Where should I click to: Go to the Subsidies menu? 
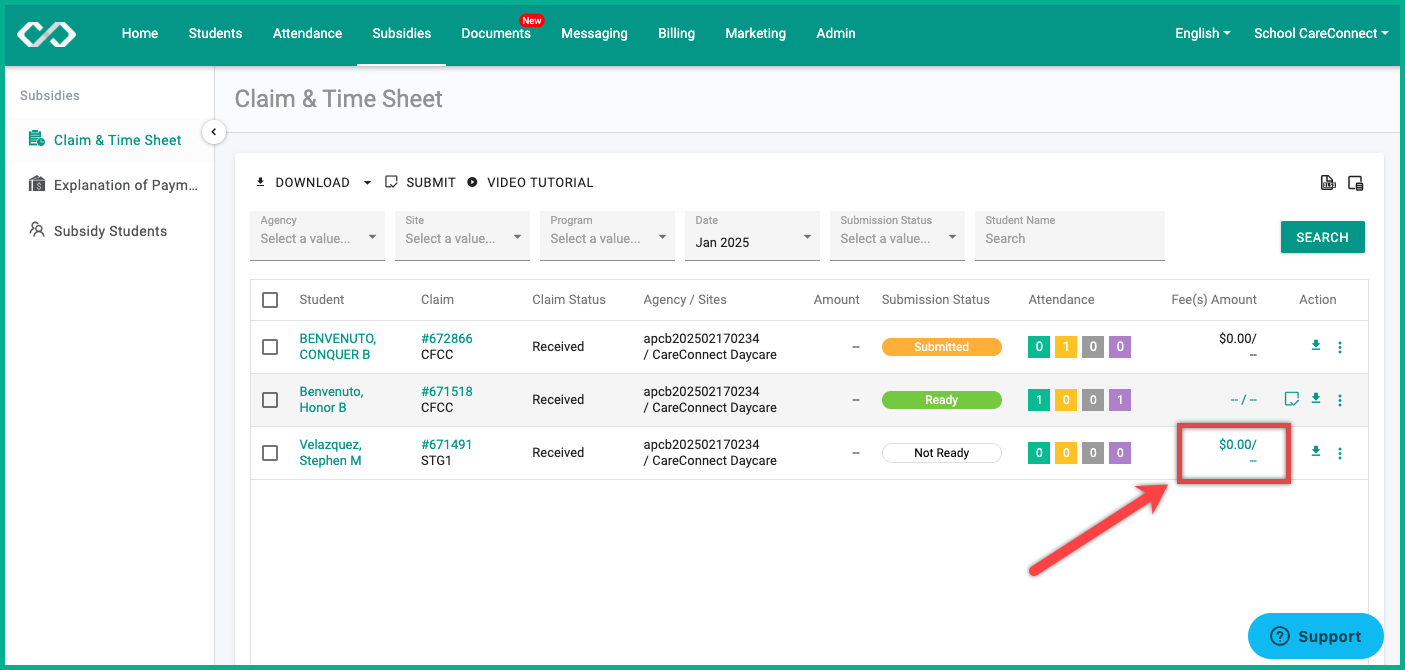tap(402, 33)
